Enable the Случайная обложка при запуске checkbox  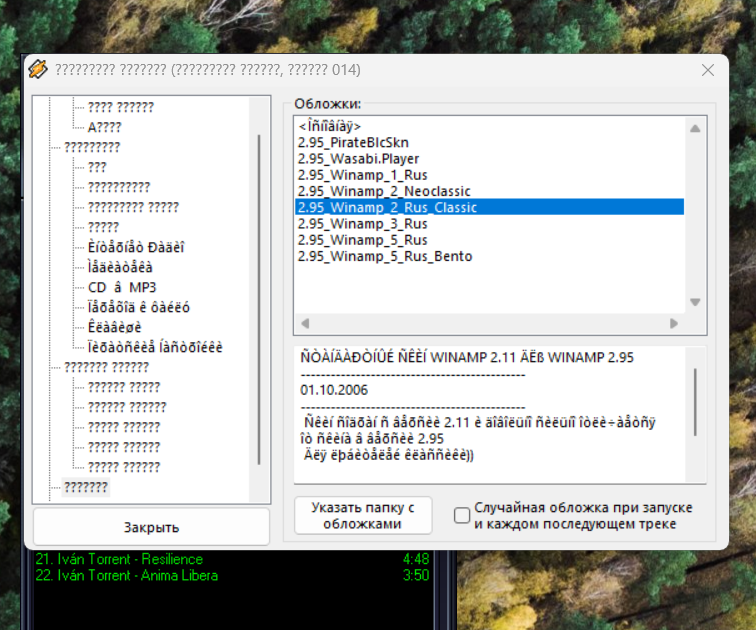[461, 515]
